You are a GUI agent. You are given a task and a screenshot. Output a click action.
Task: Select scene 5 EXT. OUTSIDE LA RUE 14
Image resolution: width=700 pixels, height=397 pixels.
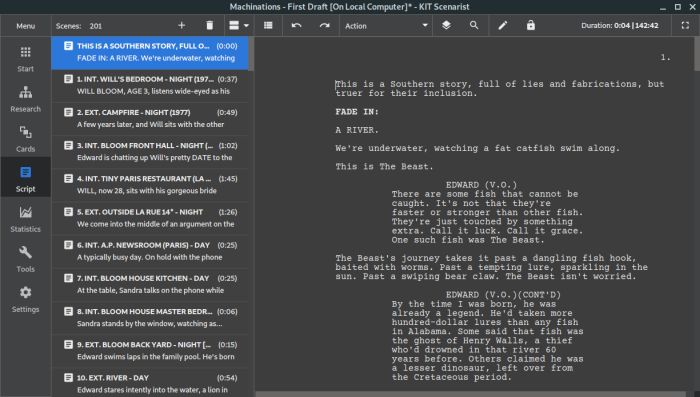[150, 218]
